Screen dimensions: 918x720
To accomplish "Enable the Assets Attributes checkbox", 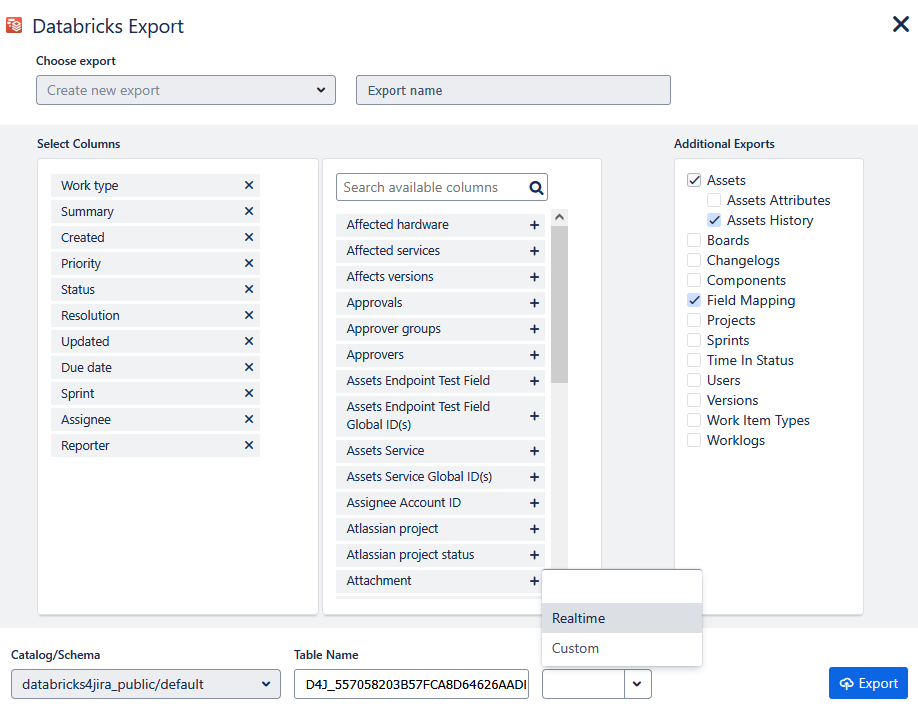I will click(714, 200).
